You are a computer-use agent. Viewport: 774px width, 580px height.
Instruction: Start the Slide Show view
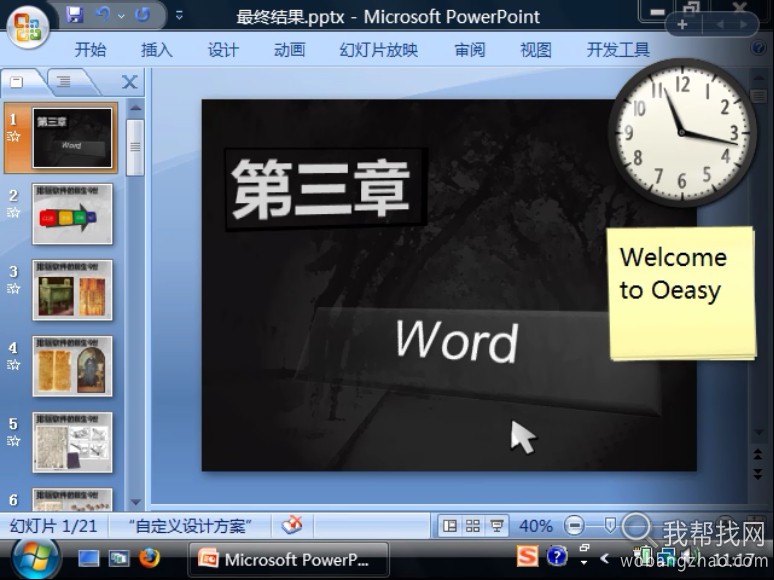pos(496,526)
